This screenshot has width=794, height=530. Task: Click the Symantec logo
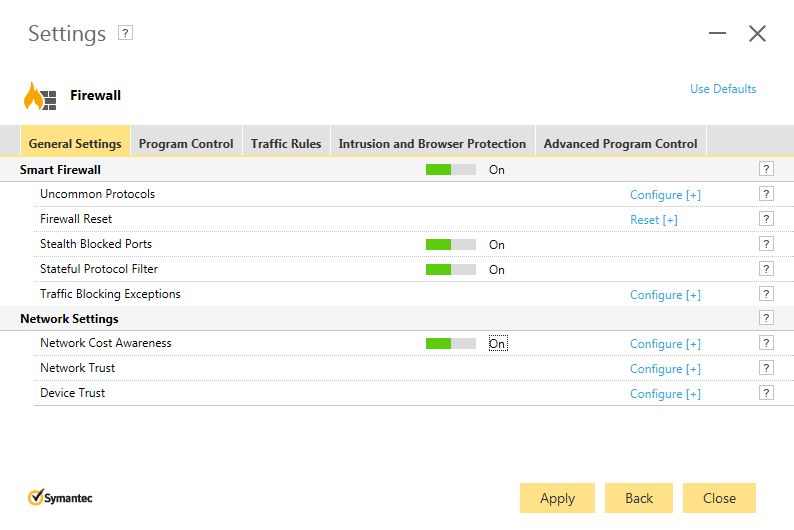[x=60, y=498]
